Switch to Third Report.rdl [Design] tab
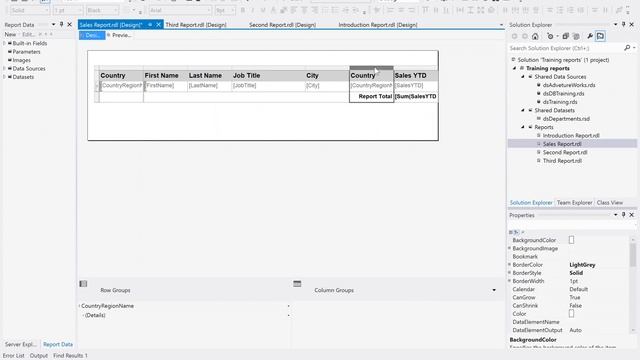This screenshot has height=360, width=640. click(196, 25)
